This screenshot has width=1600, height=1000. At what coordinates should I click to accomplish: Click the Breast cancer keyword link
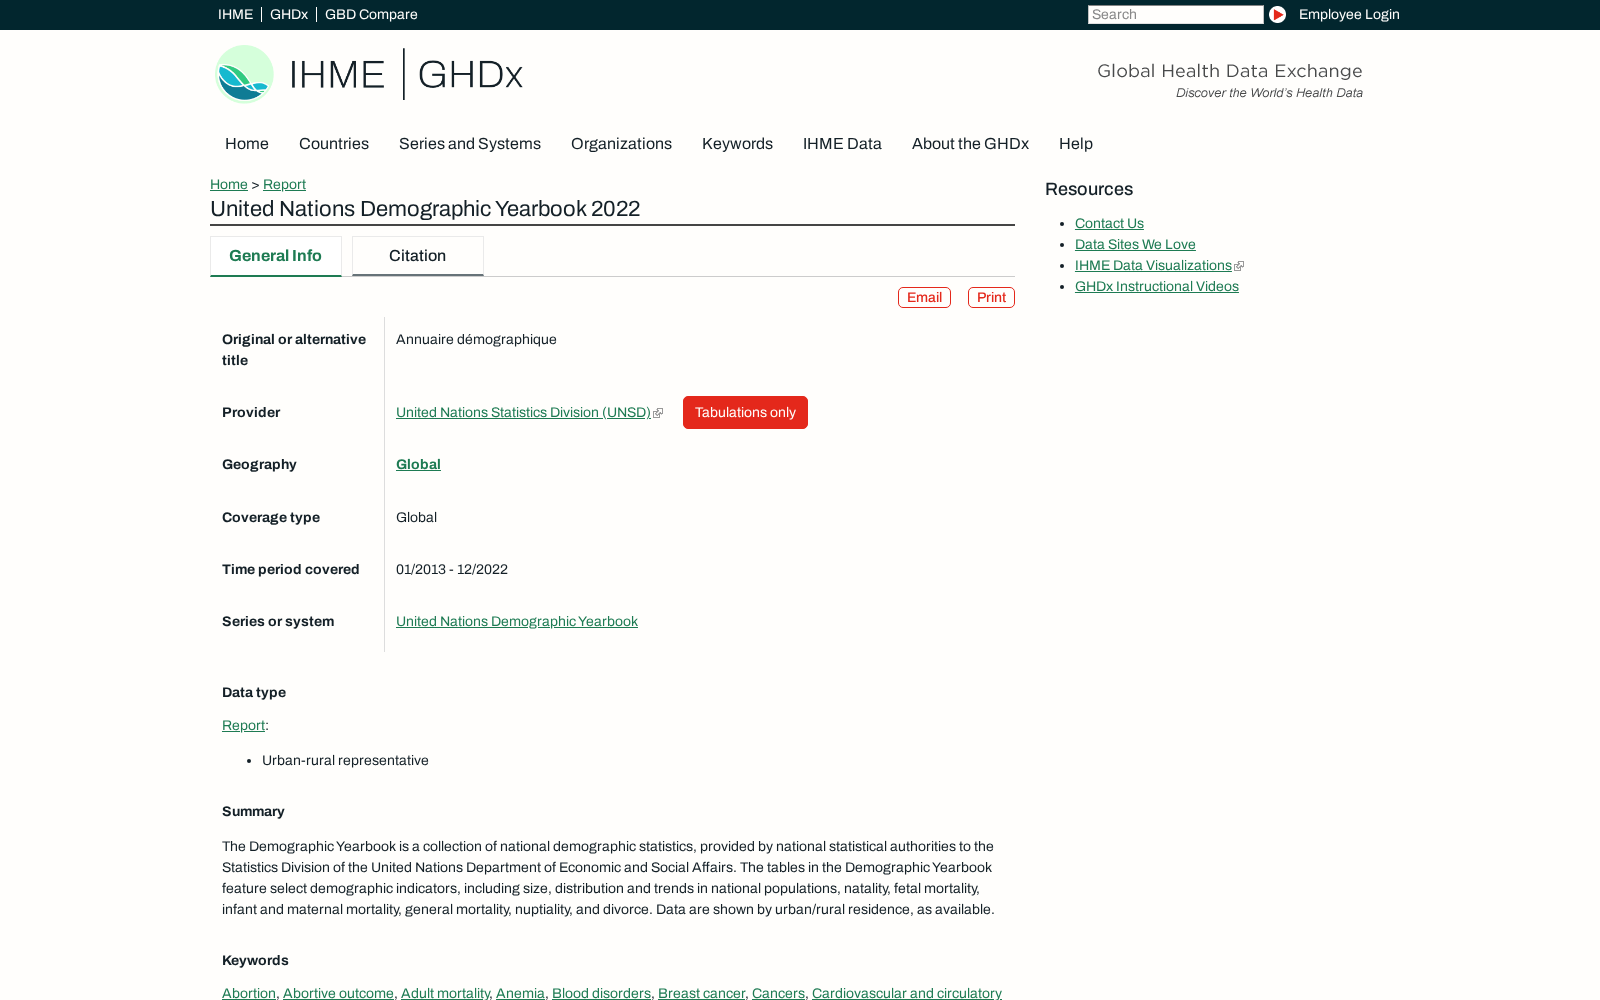coord(701,993)
